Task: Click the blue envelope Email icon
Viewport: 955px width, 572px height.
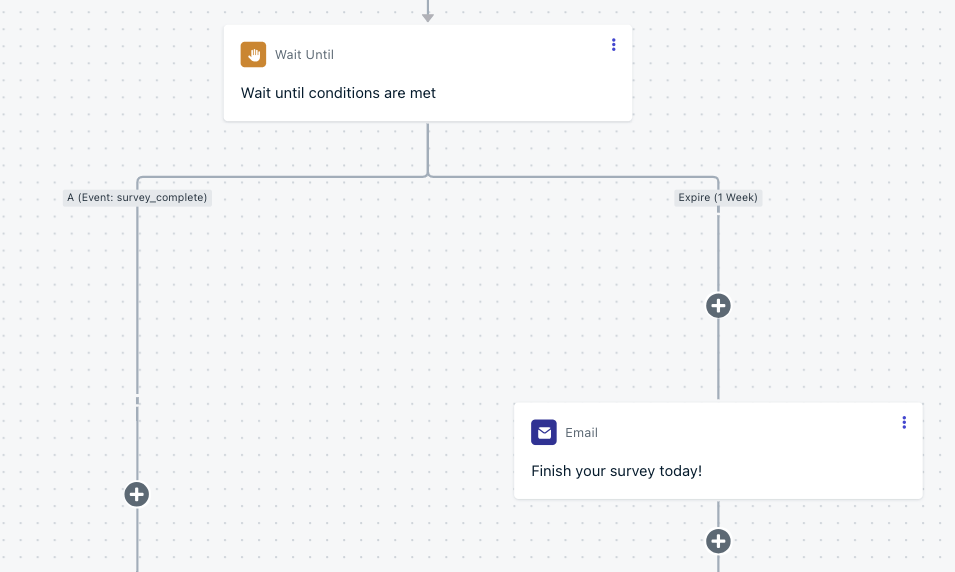Action: [544, 432]
